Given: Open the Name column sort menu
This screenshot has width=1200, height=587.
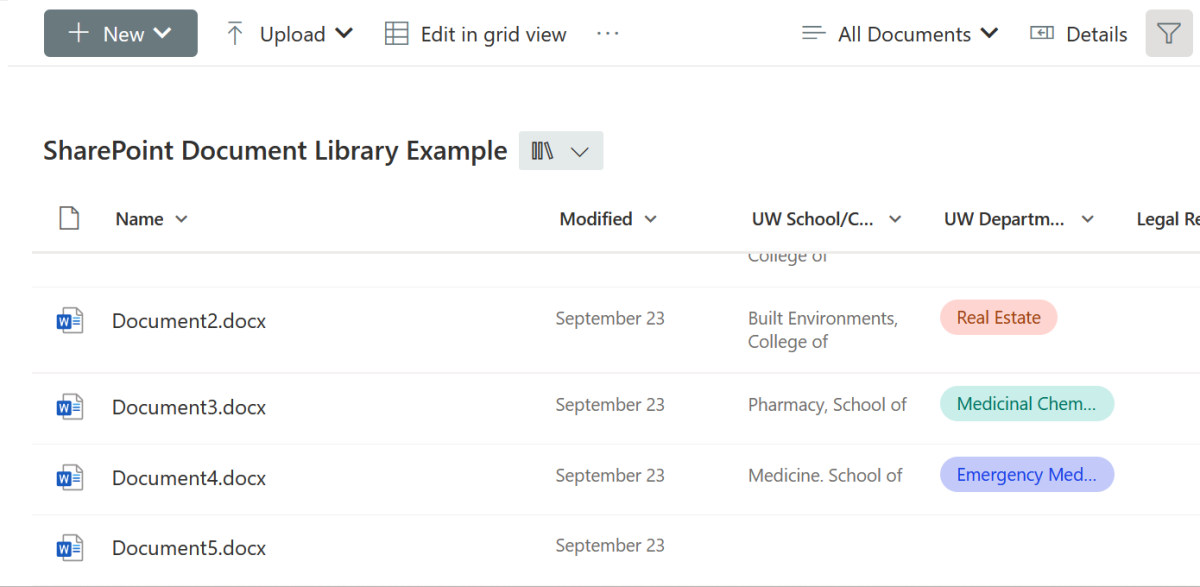Looking at the screenshot, I should tap(180, 218).
